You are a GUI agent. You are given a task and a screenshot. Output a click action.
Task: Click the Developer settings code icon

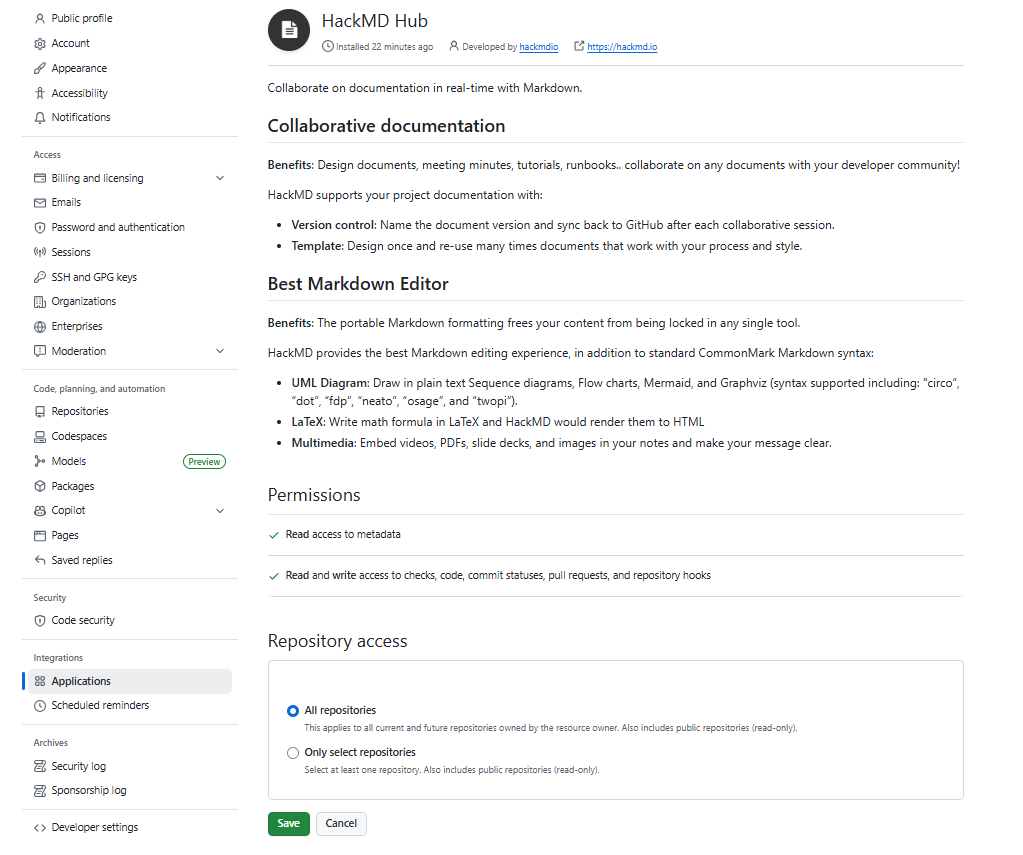click(x=40, y=828)
